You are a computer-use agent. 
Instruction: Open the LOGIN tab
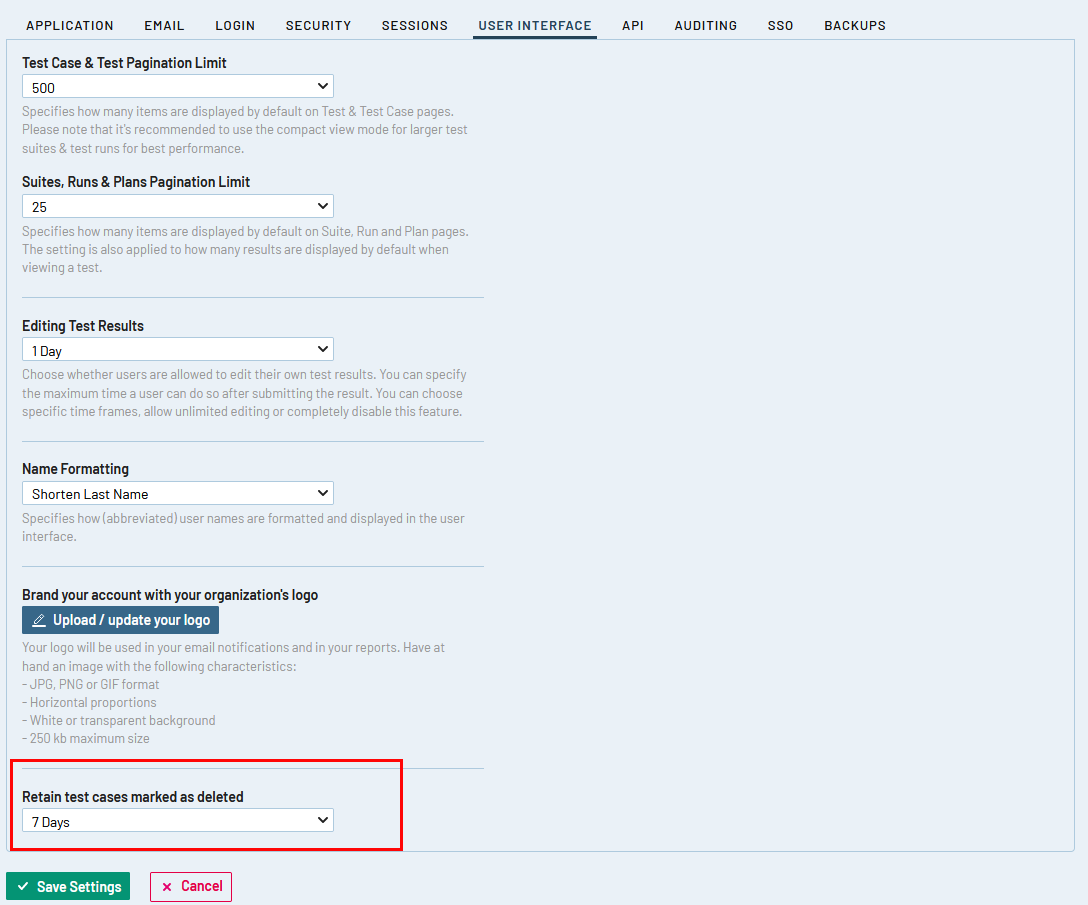tap(235, 25)
